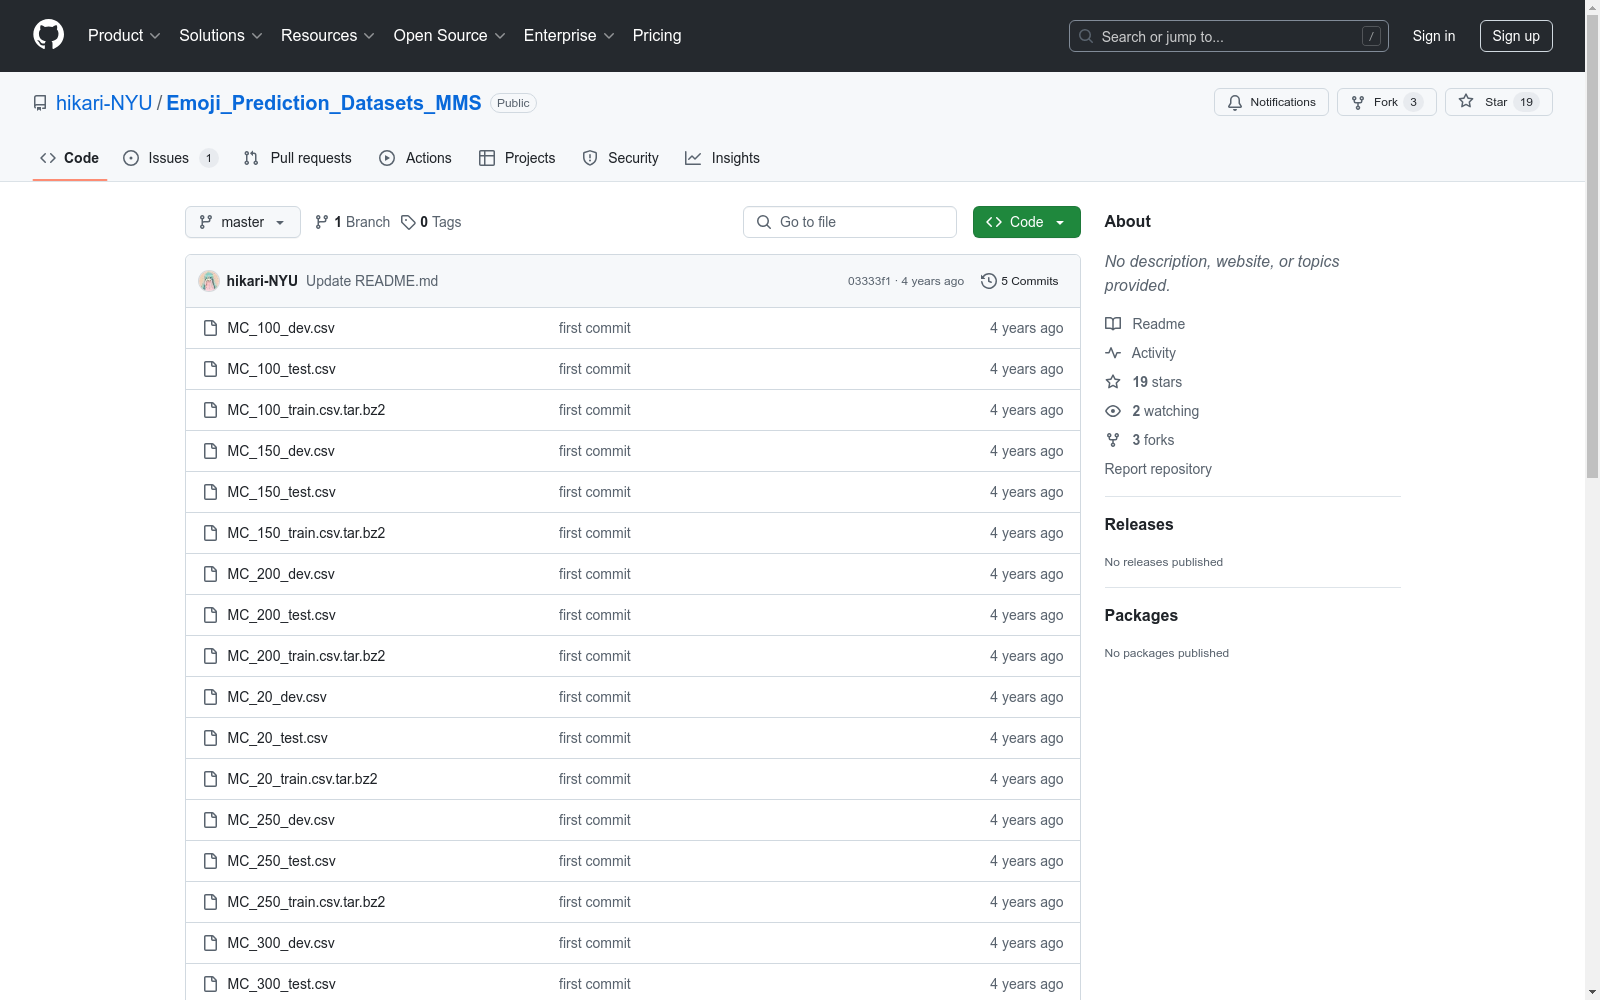
Task: Open file MC_300_test.csv
Action: [x=281, y=984]
